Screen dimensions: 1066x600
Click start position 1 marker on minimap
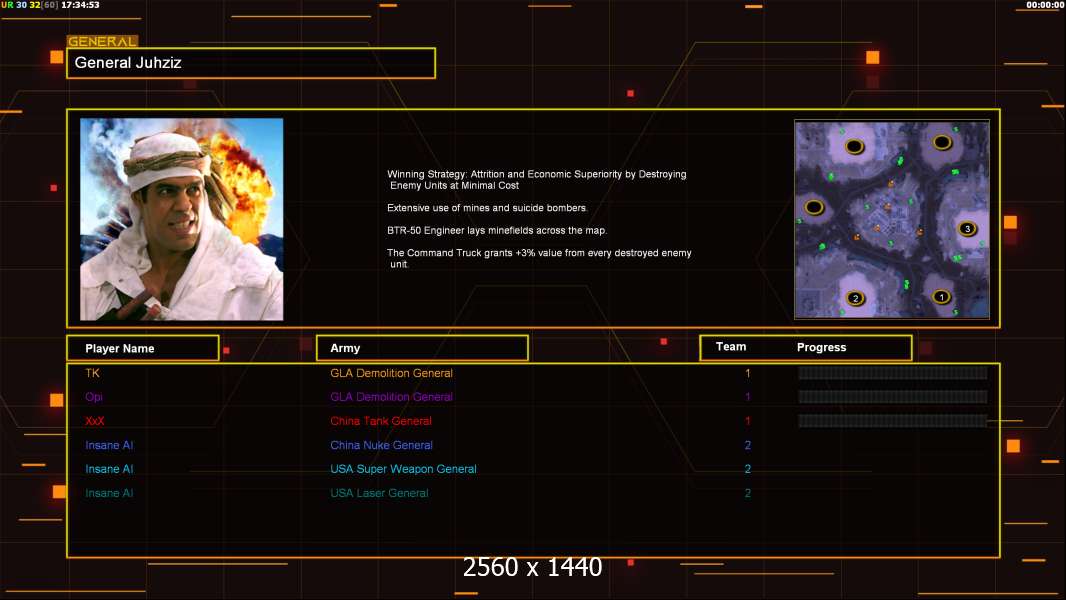[x=942, y=297]
